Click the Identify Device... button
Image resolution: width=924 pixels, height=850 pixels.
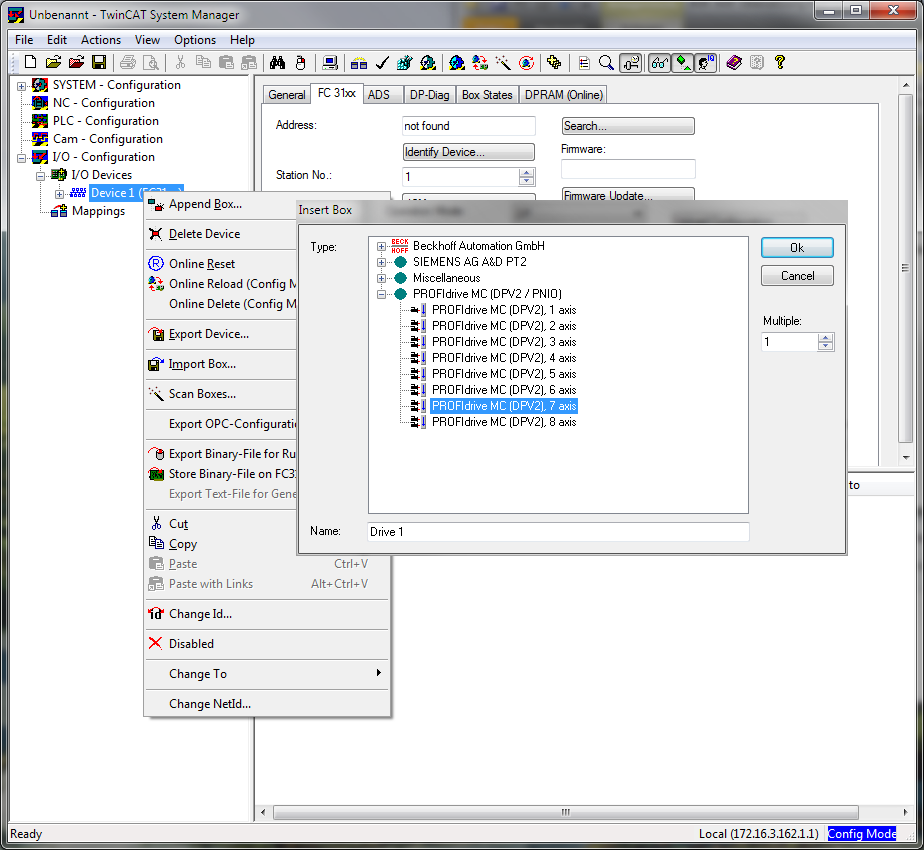(468, 152)
